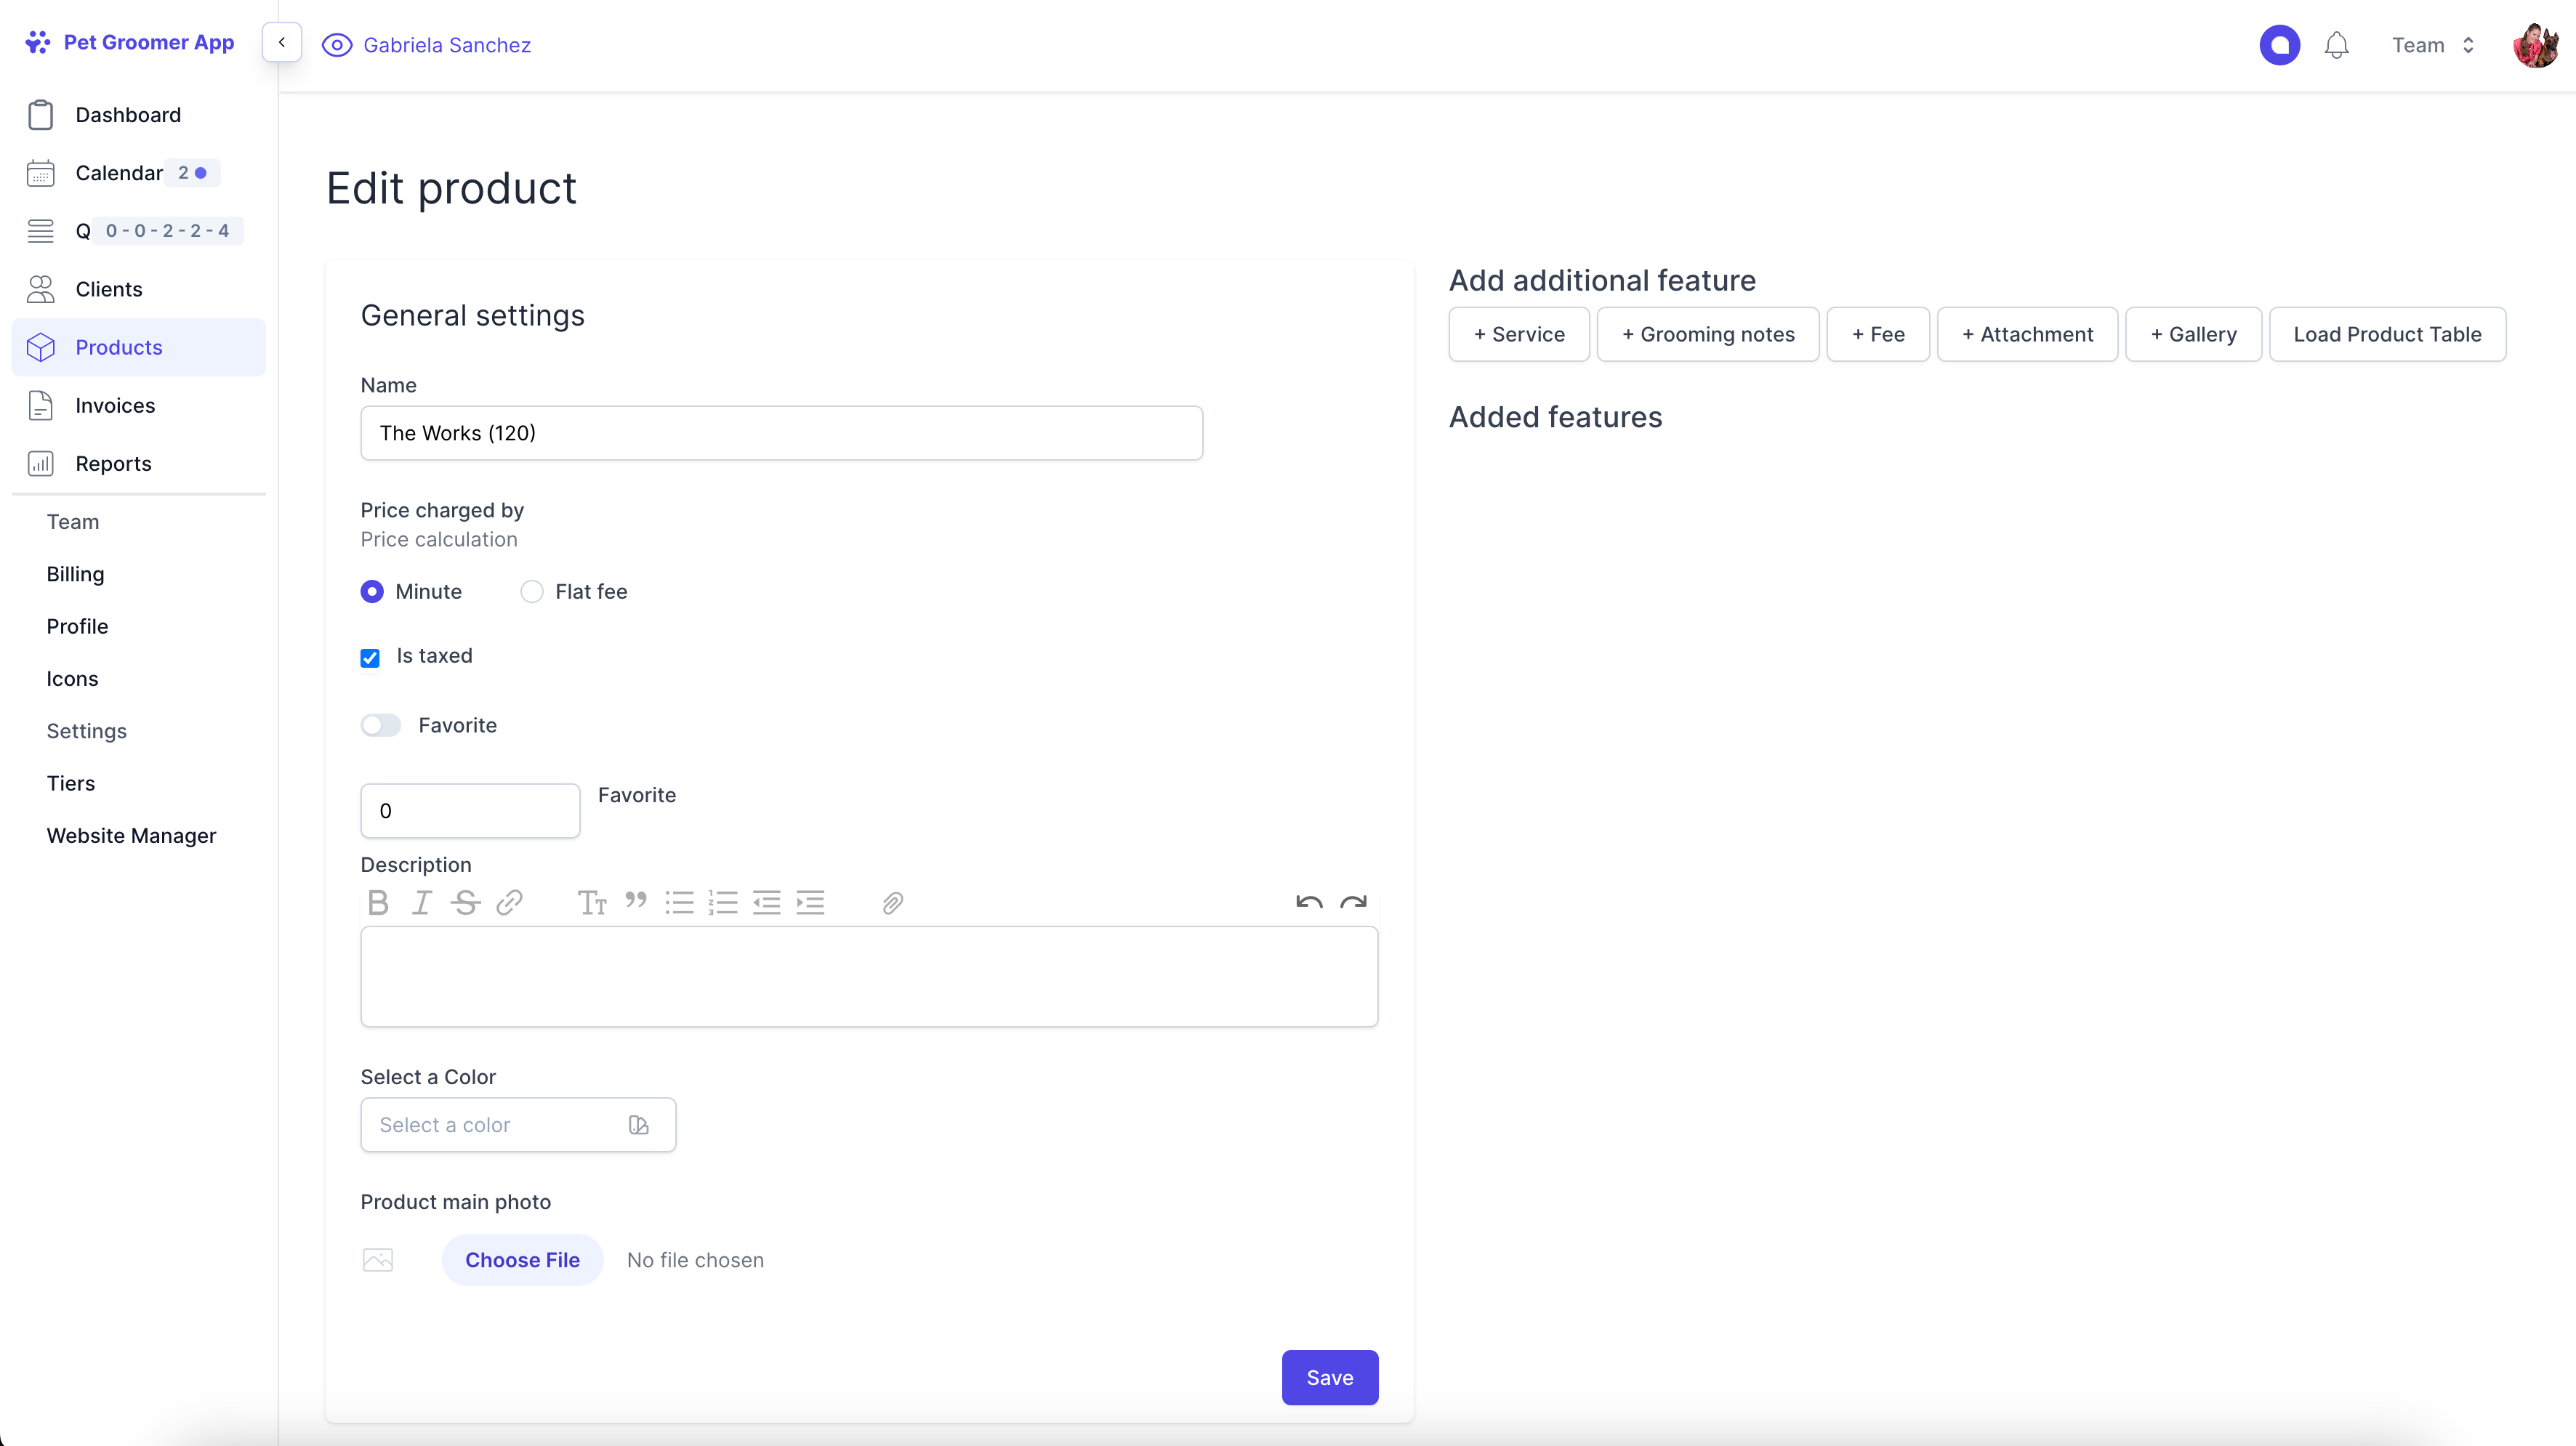Open notifications bell icon
The height and width of the screenshot is (1446, 2576).
(x=2336, y=45)
